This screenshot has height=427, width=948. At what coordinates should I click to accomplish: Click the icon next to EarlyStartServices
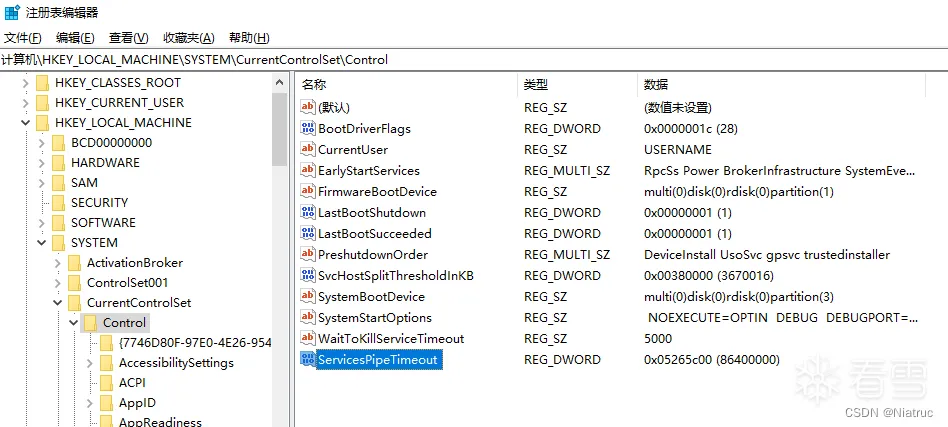coord(308,171)
